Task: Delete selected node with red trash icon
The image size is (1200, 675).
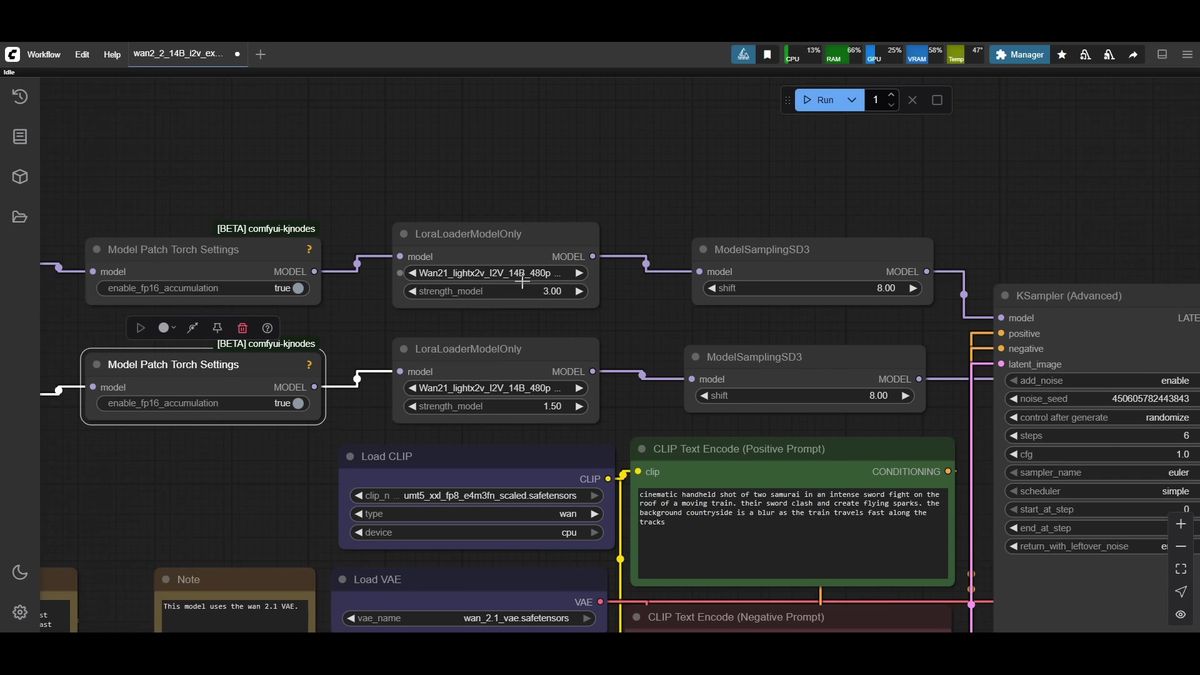Action: pos(242,327)
